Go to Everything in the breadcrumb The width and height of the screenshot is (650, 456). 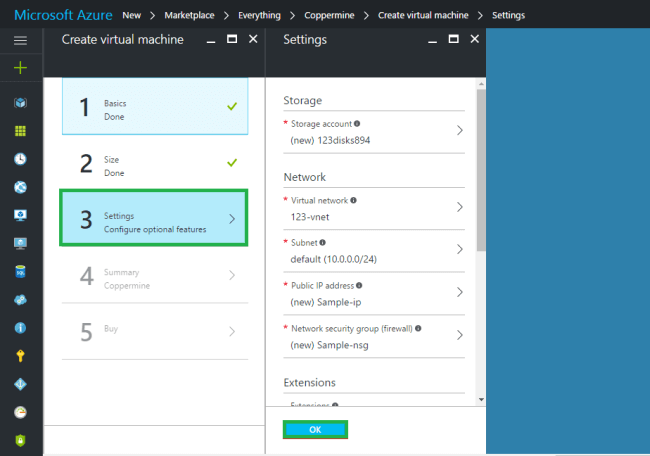pos(259,15)
